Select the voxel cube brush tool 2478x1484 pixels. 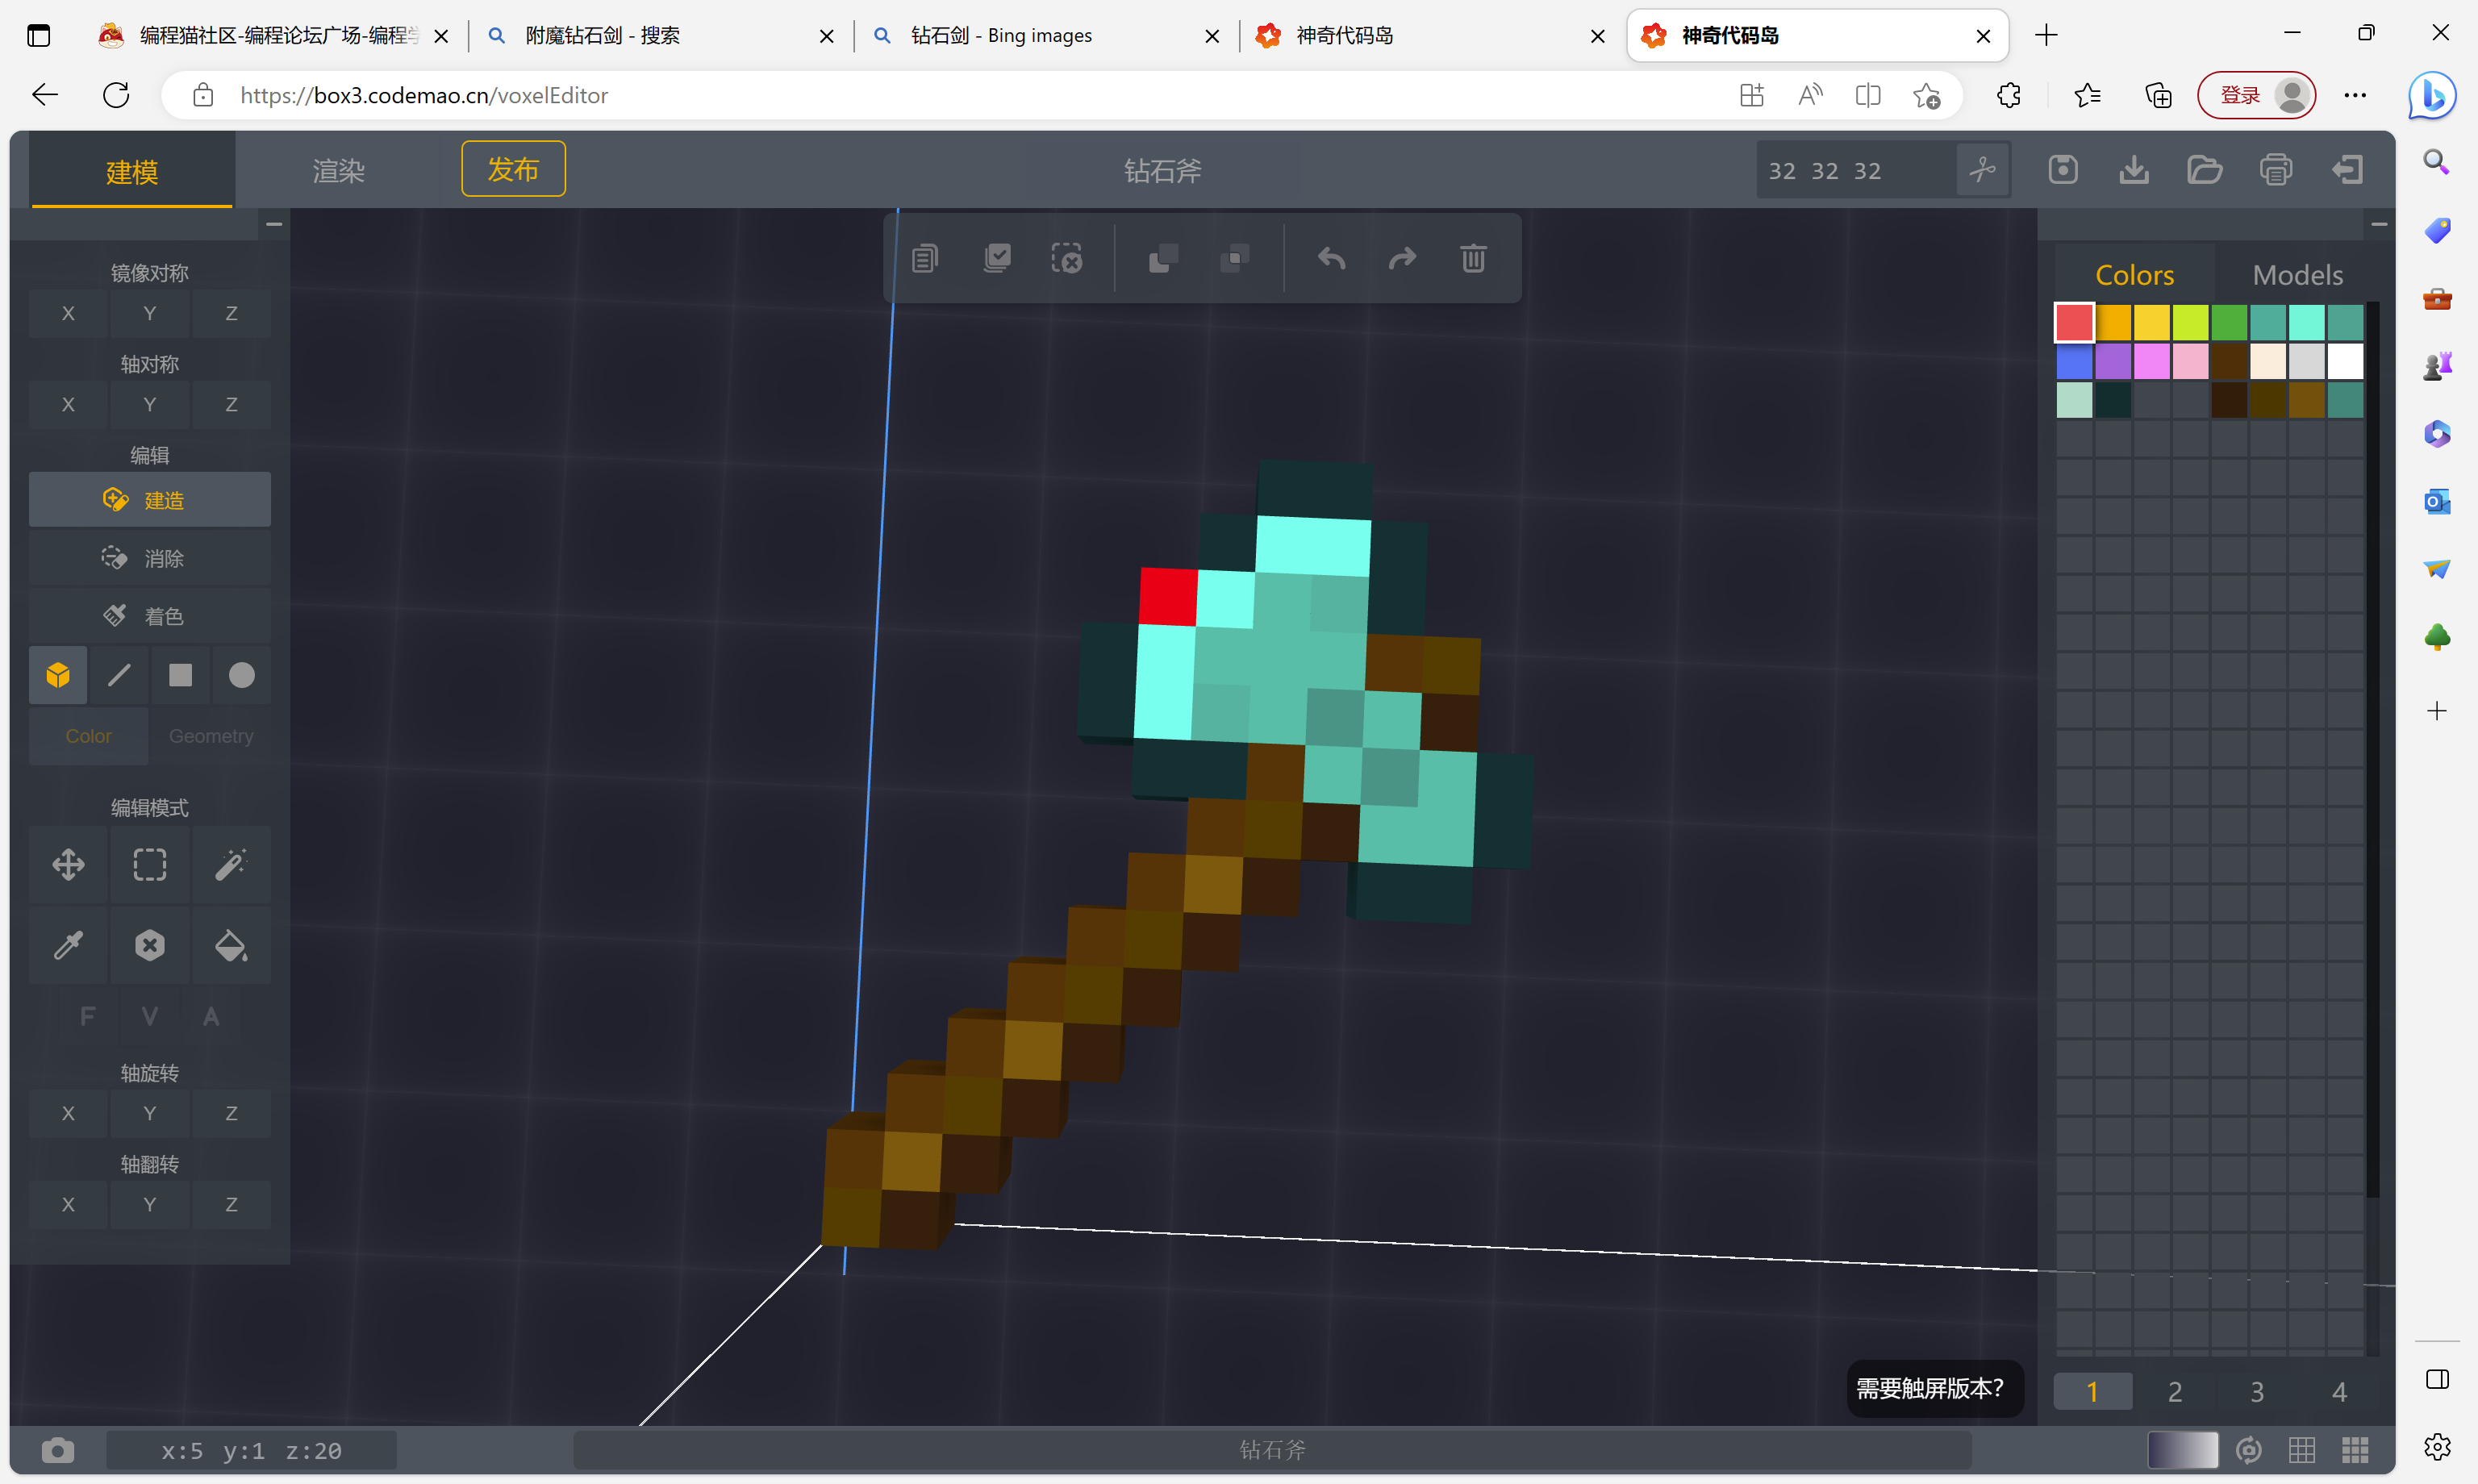(58, 676)
